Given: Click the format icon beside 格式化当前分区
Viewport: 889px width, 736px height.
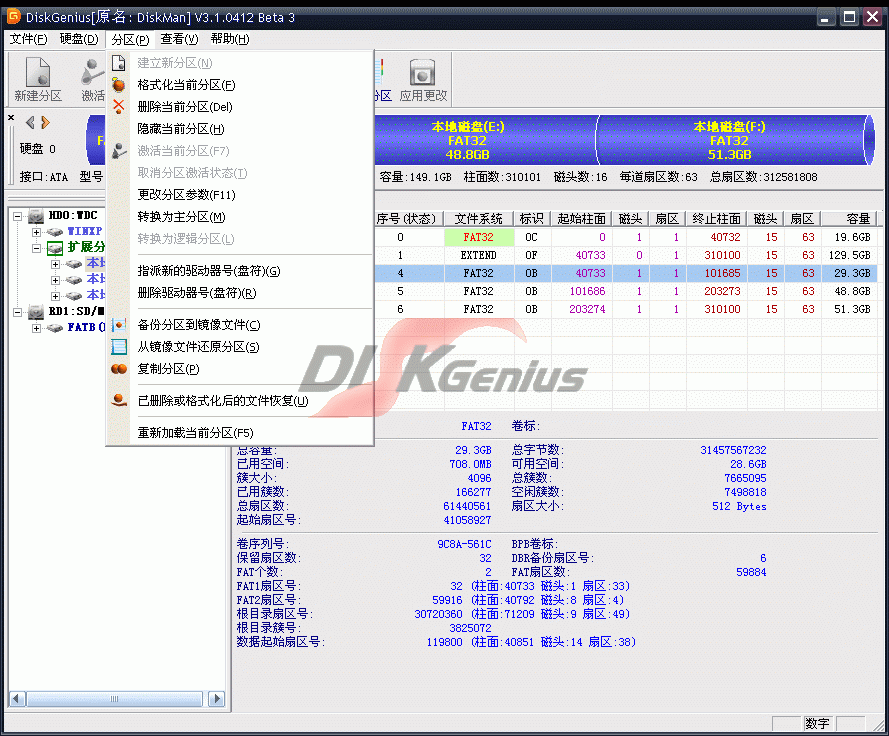Looking at the screenshot, I should click(x=118, y=85).
